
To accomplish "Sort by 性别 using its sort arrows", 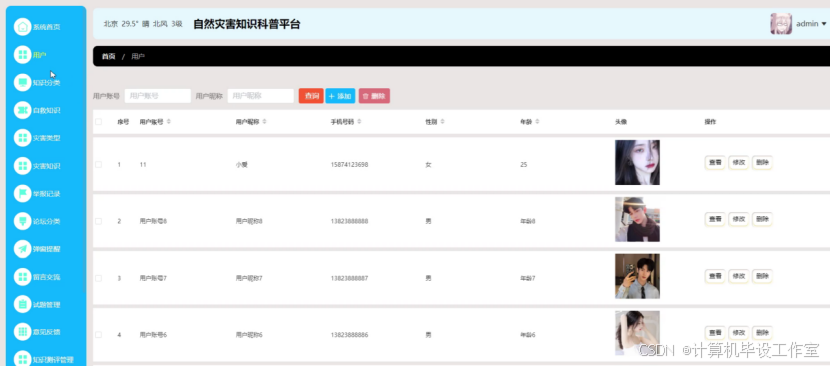I will point(443,122).
